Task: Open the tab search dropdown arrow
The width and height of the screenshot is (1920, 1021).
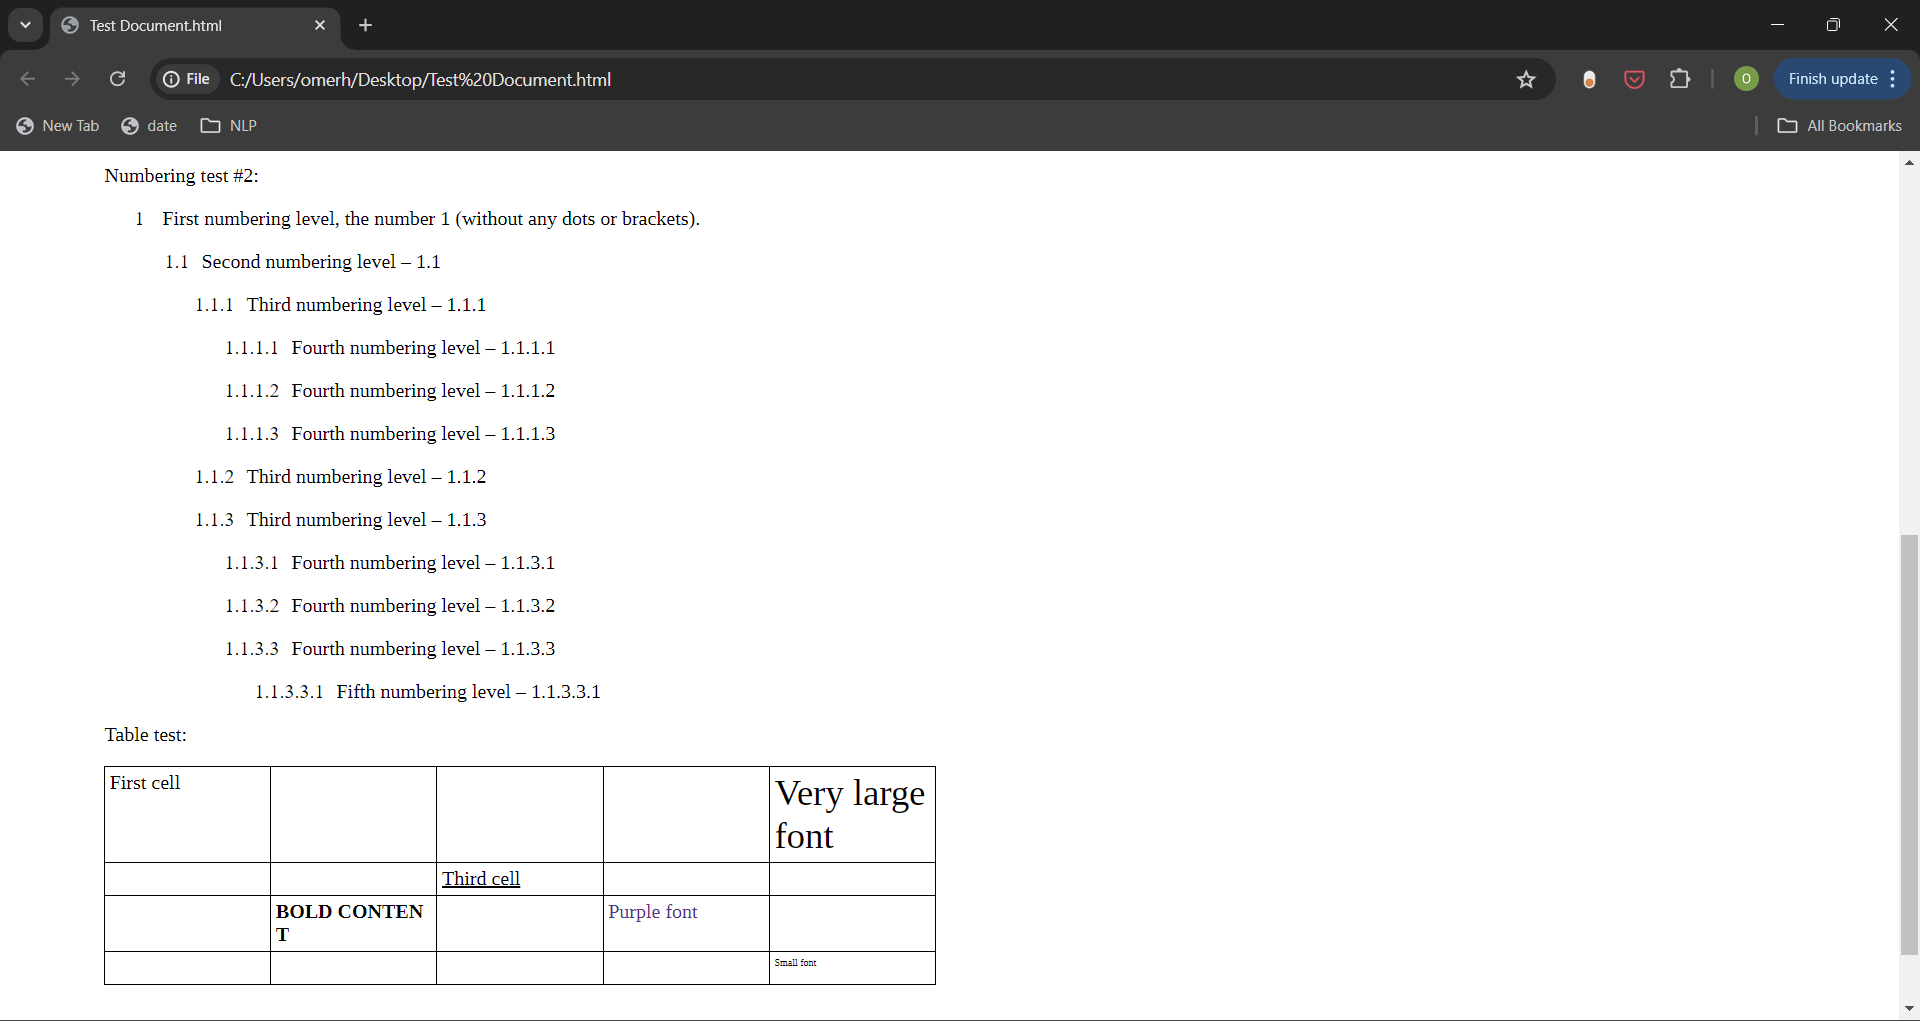Action: click(25, 25)
